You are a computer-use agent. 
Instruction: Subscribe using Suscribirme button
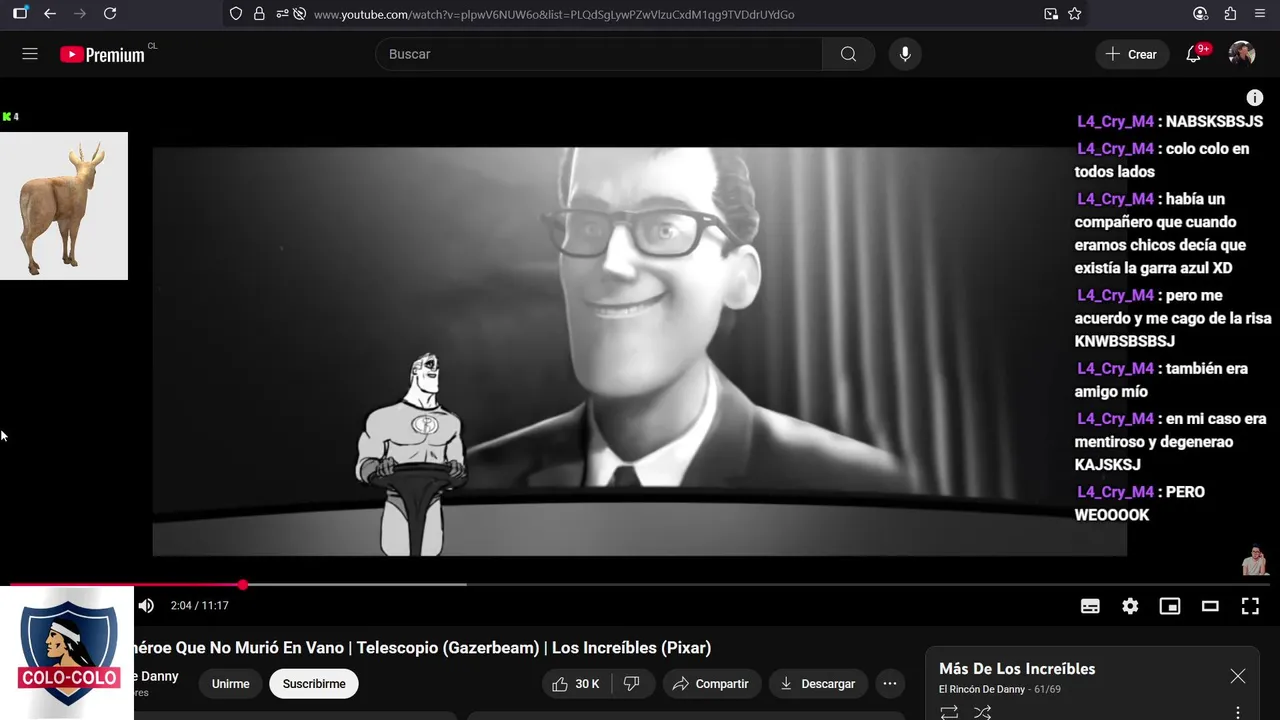point(314,684)
